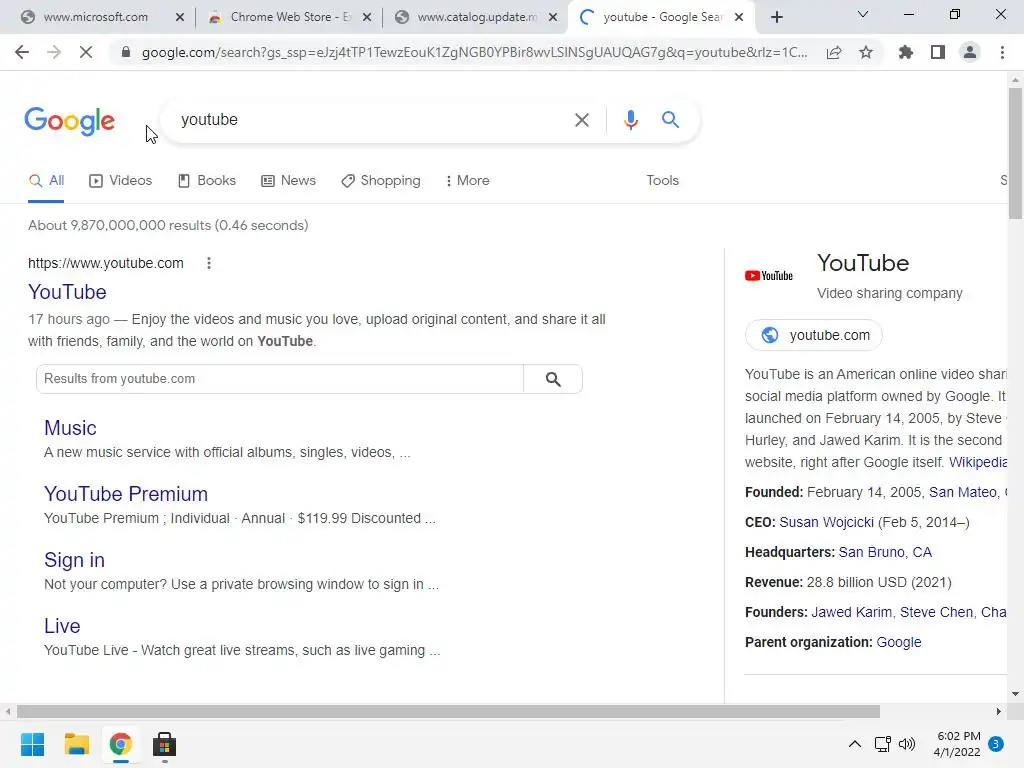This screenshot has height=768, width=1024.
Task: Click the https://www.youtube.com result URL
Action: coord(106,263)
